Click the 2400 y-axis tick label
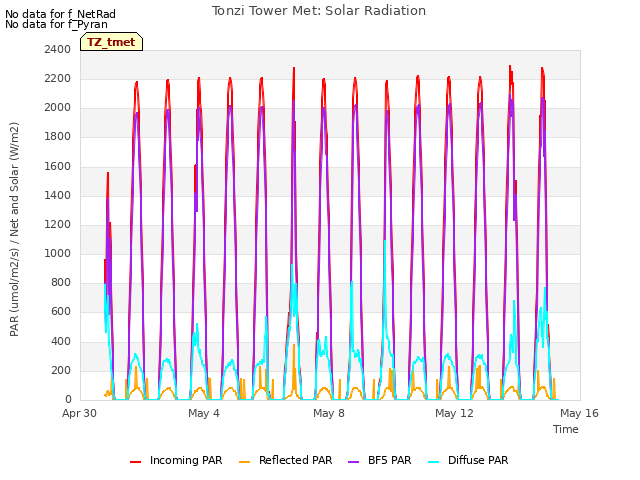 tap(58, 49)
